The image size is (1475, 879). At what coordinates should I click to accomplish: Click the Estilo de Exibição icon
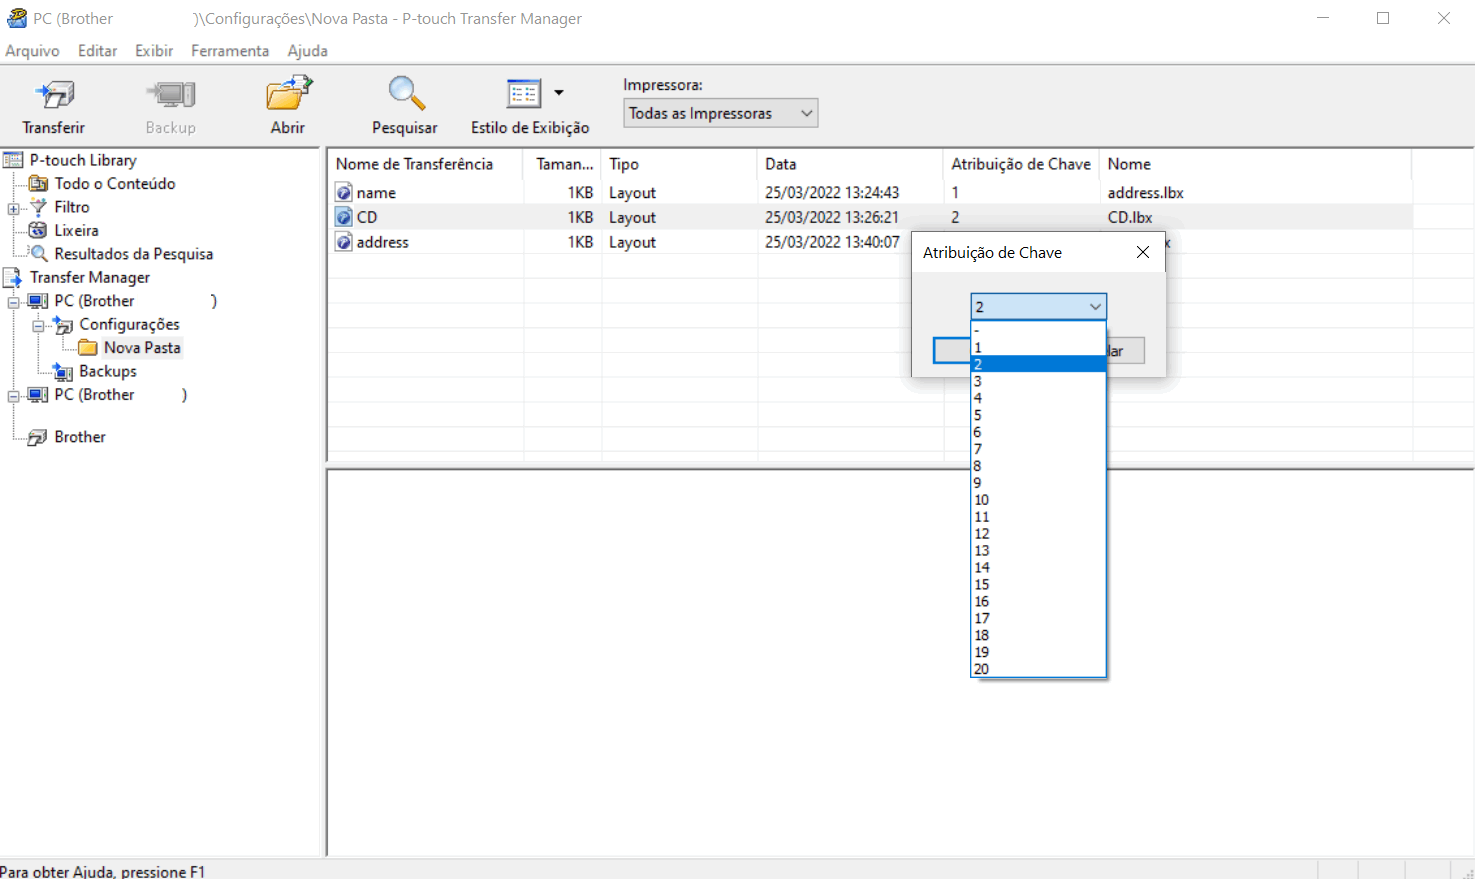[x=524, y=93]
